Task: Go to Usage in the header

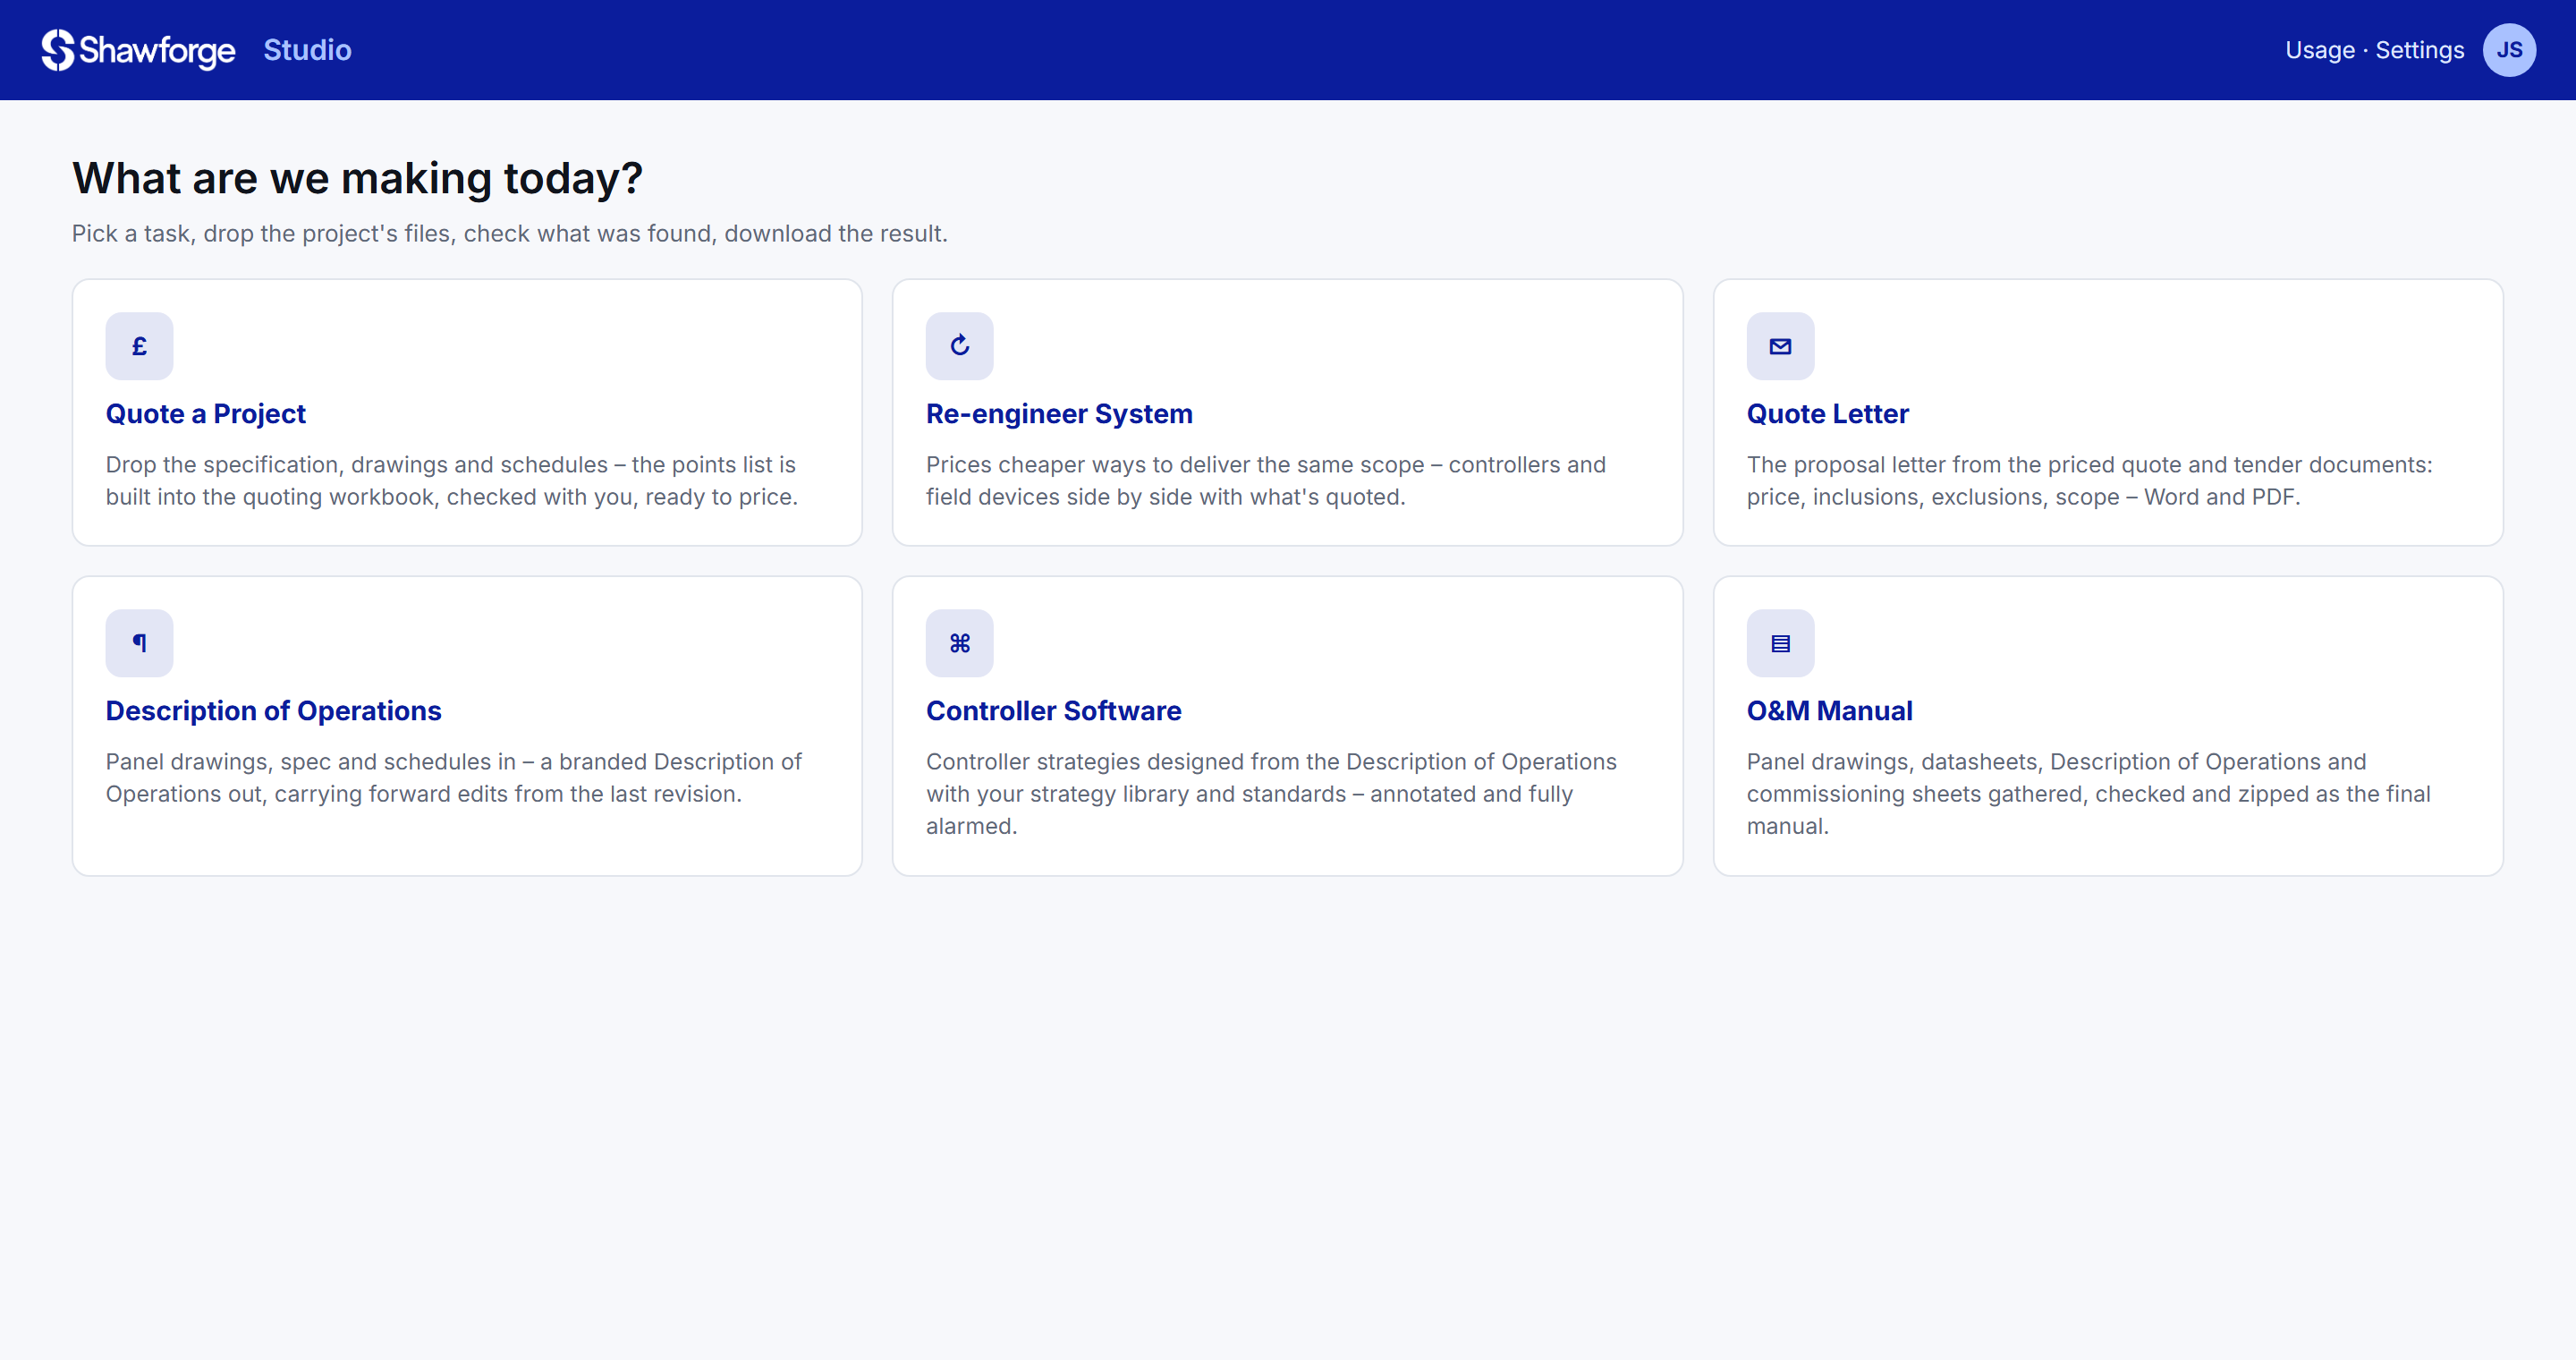Action: pyautogui.click(x=2320, y=50)
